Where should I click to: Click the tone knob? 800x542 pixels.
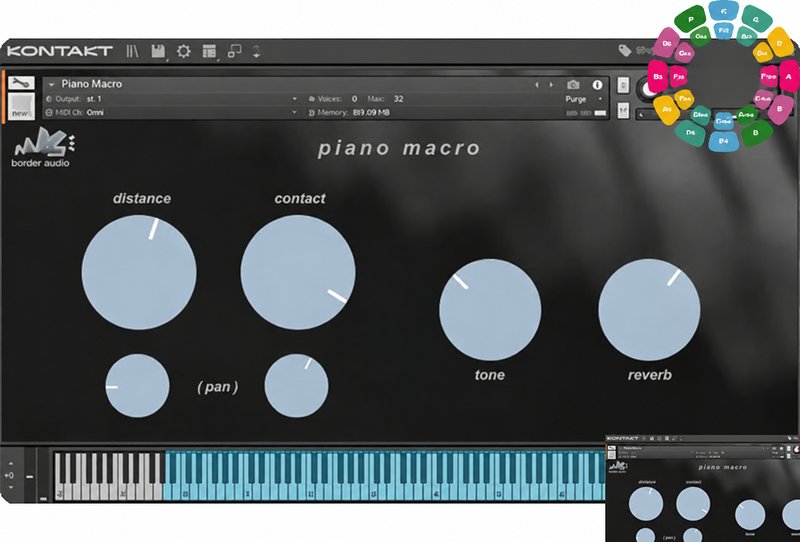tap(490, 310)
